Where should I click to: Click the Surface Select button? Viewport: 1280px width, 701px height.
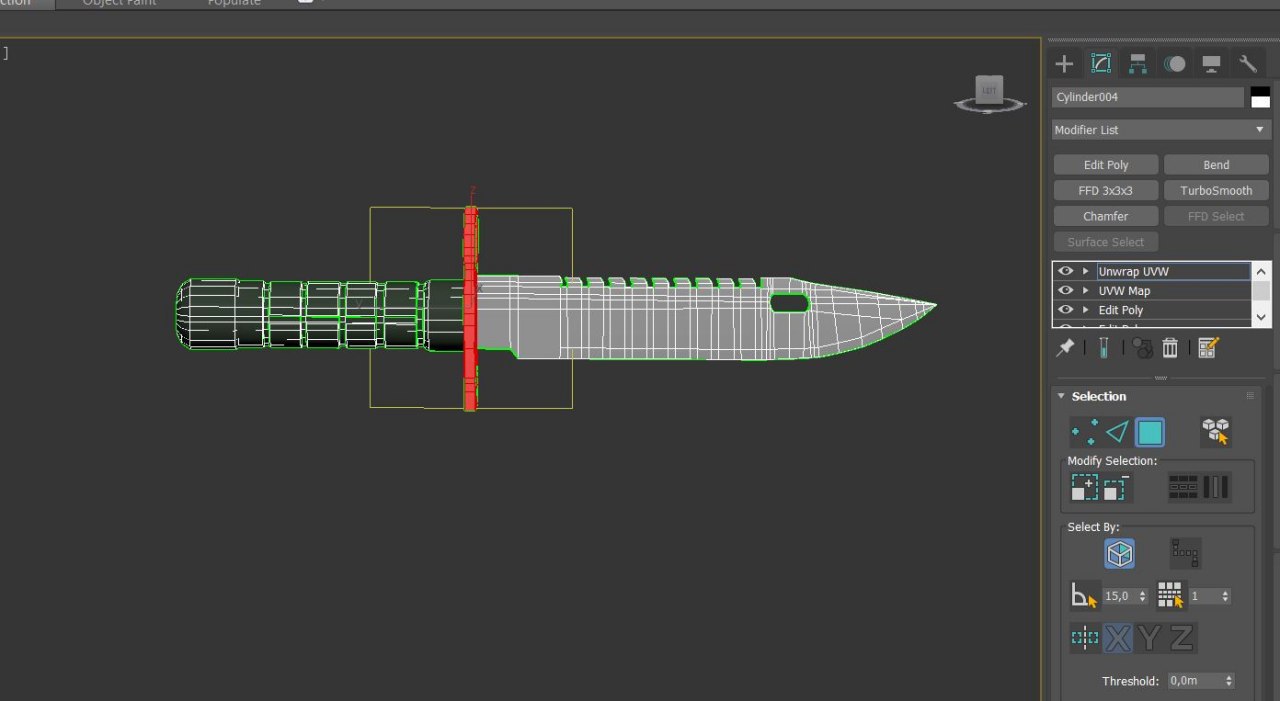pos(1105,242)
